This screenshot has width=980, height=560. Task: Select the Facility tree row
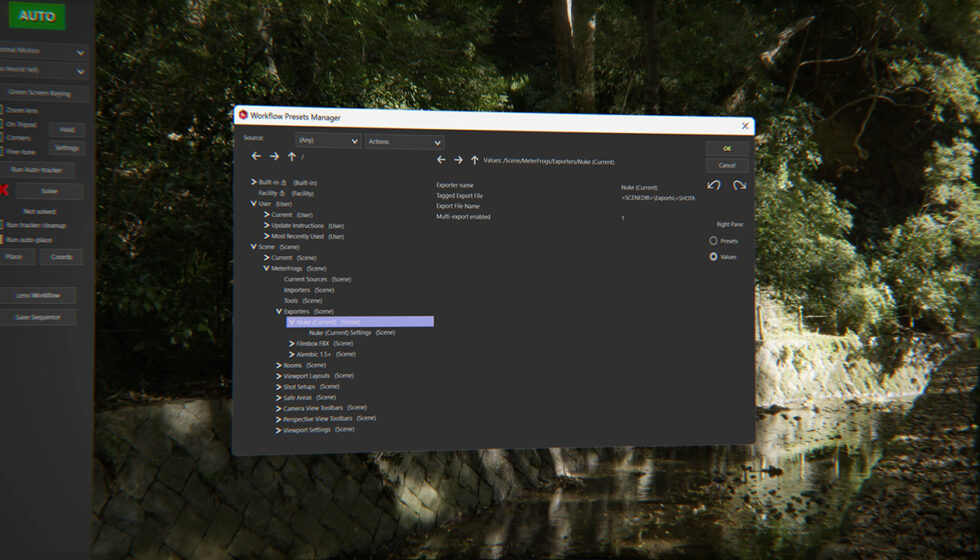[x=286, y=193]
